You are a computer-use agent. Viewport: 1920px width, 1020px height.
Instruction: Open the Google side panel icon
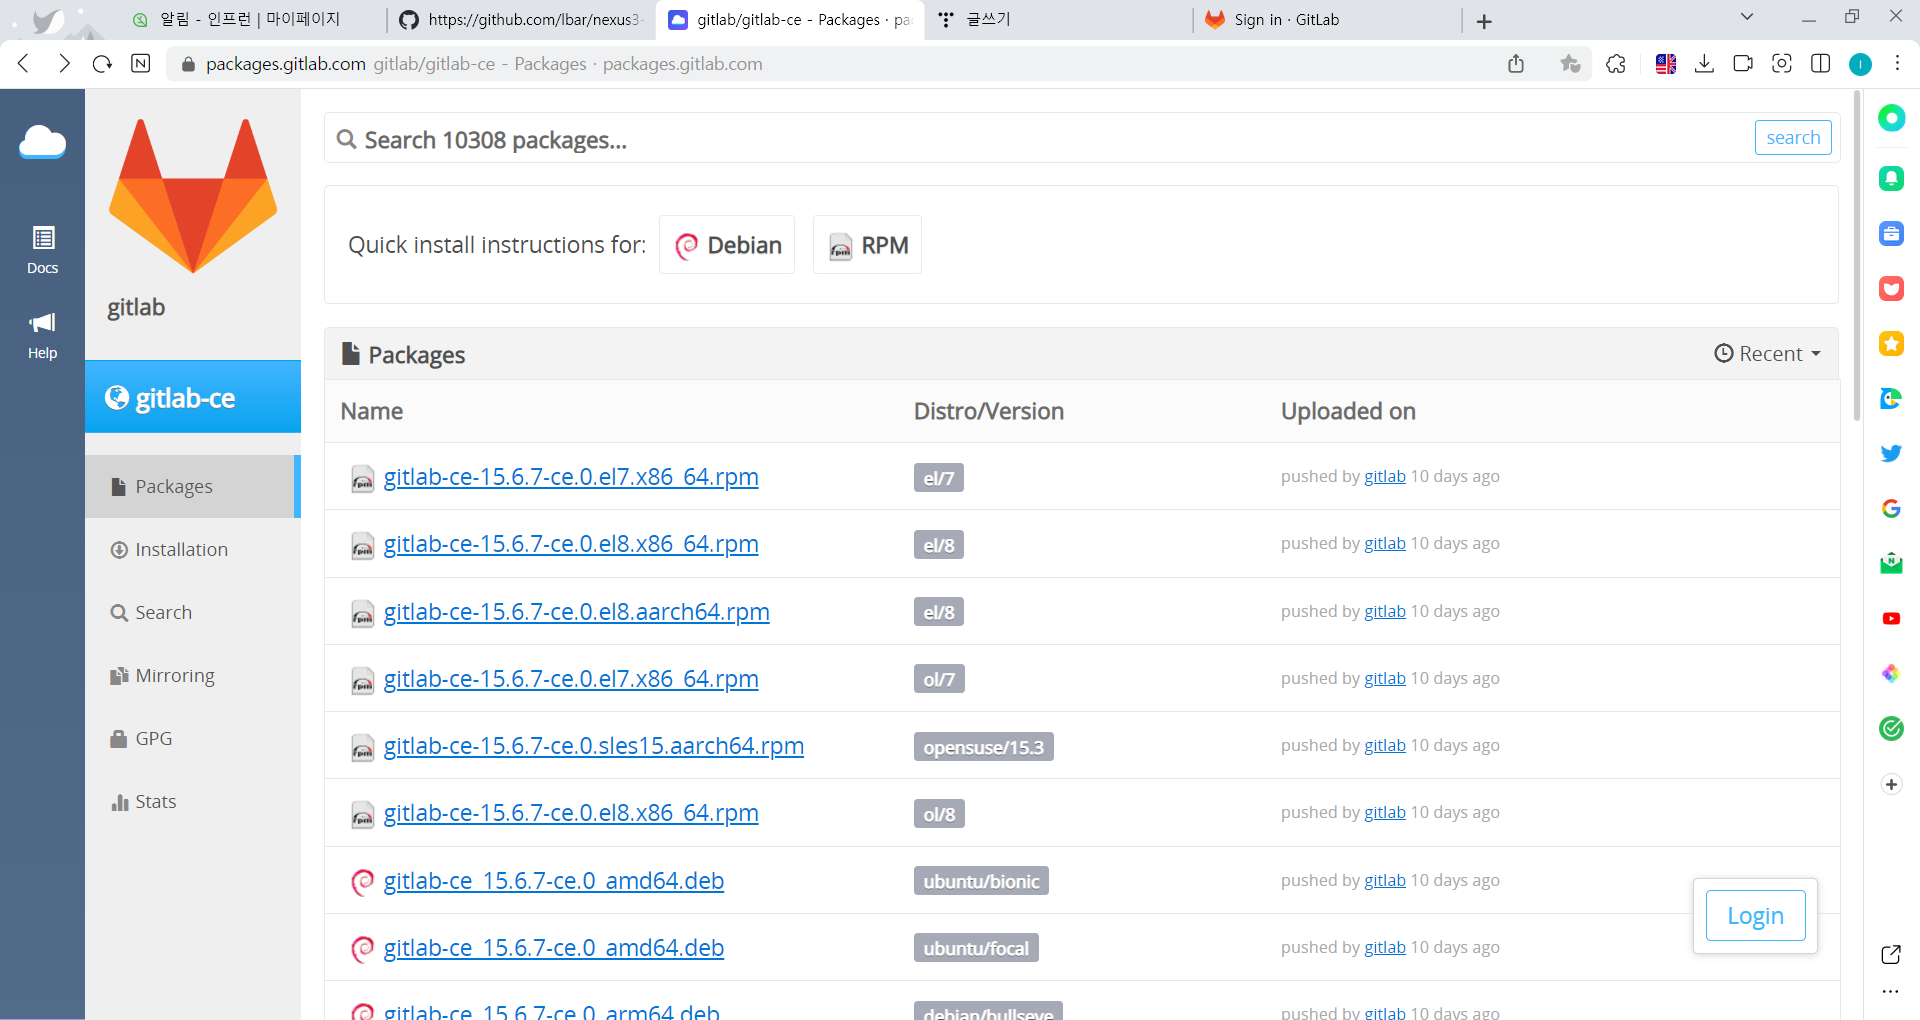(x=1891, y=508)
